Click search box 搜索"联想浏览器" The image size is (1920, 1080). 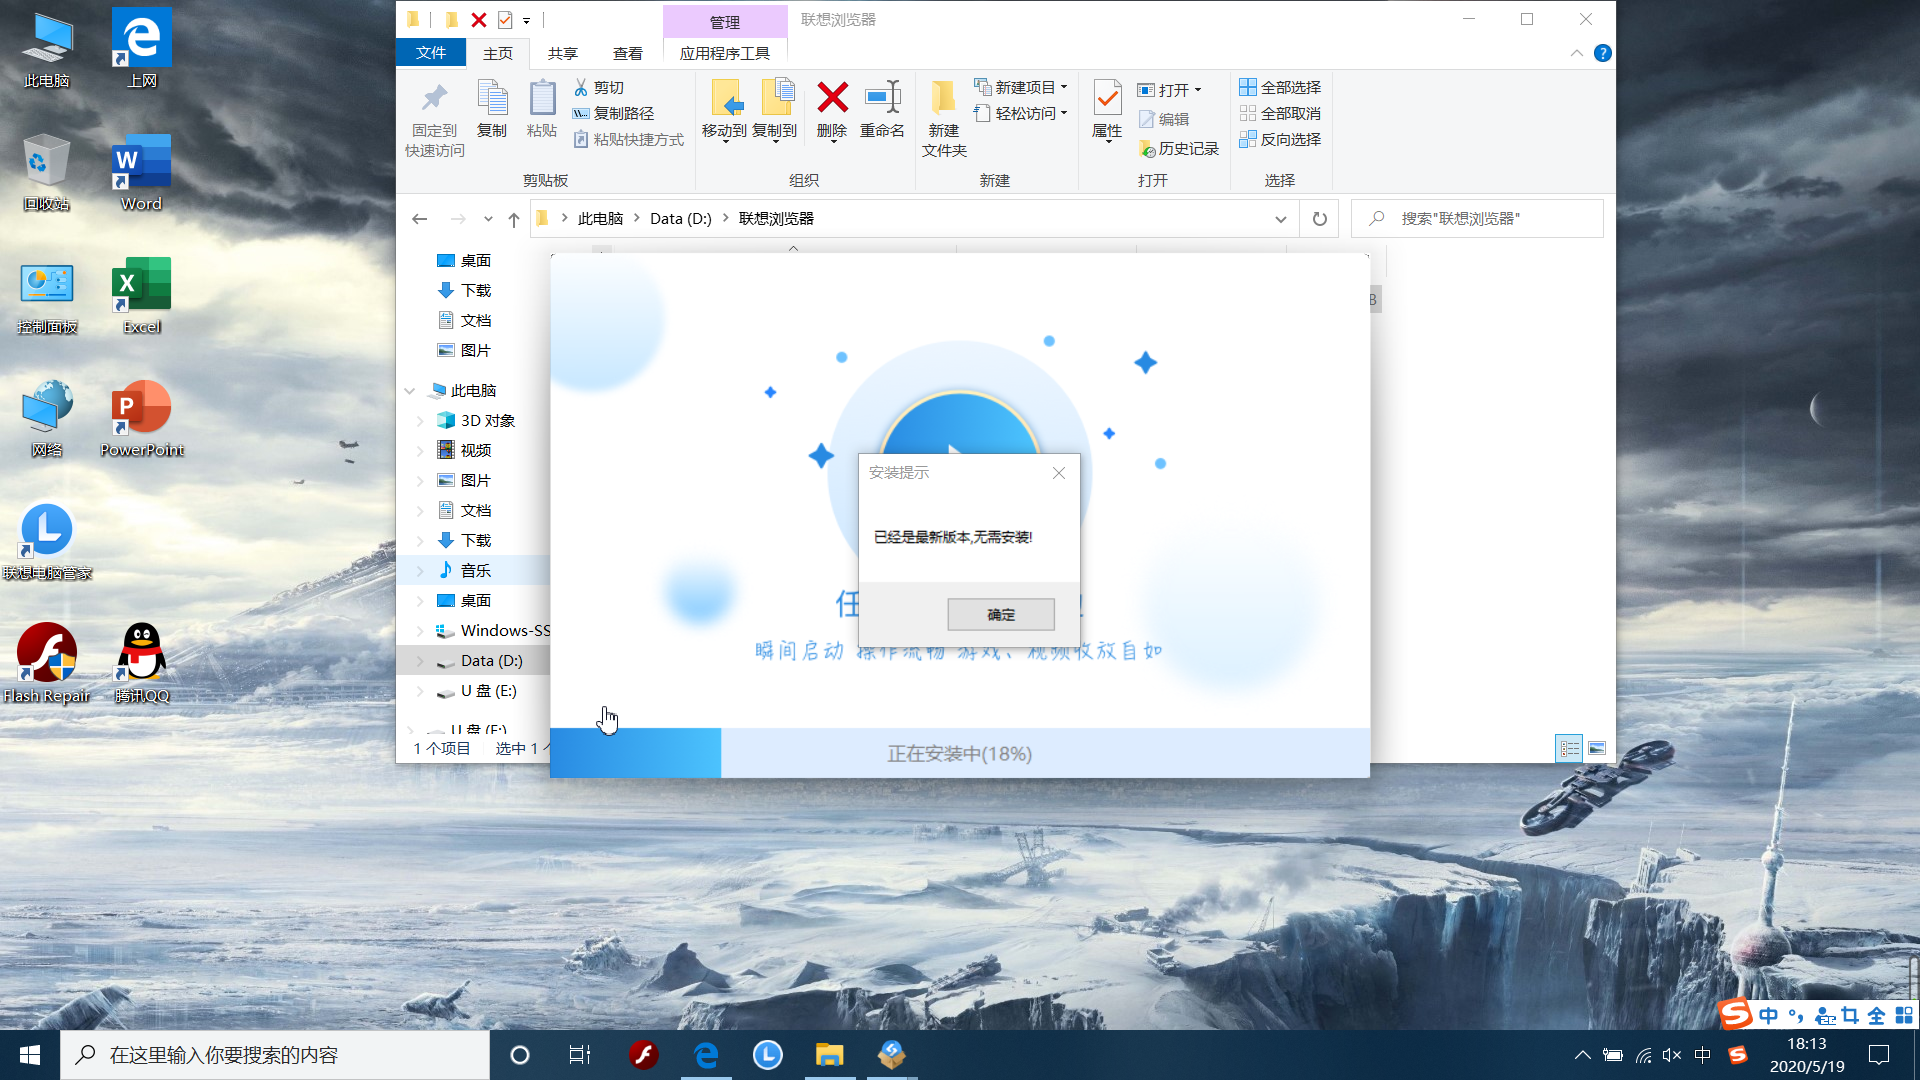(1477, 219)
